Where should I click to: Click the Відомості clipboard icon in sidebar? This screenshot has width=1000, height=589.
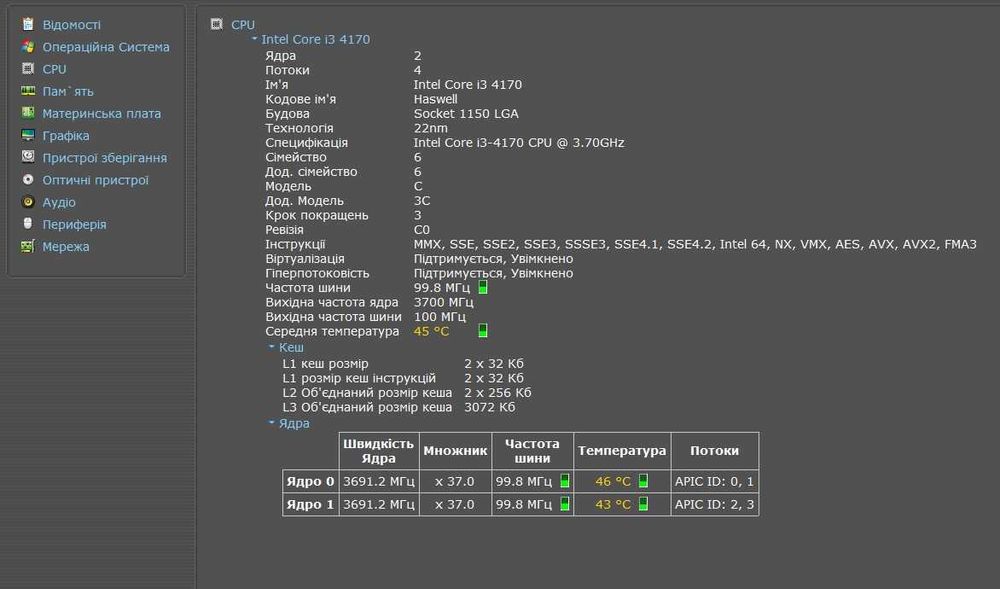(27, 24)
